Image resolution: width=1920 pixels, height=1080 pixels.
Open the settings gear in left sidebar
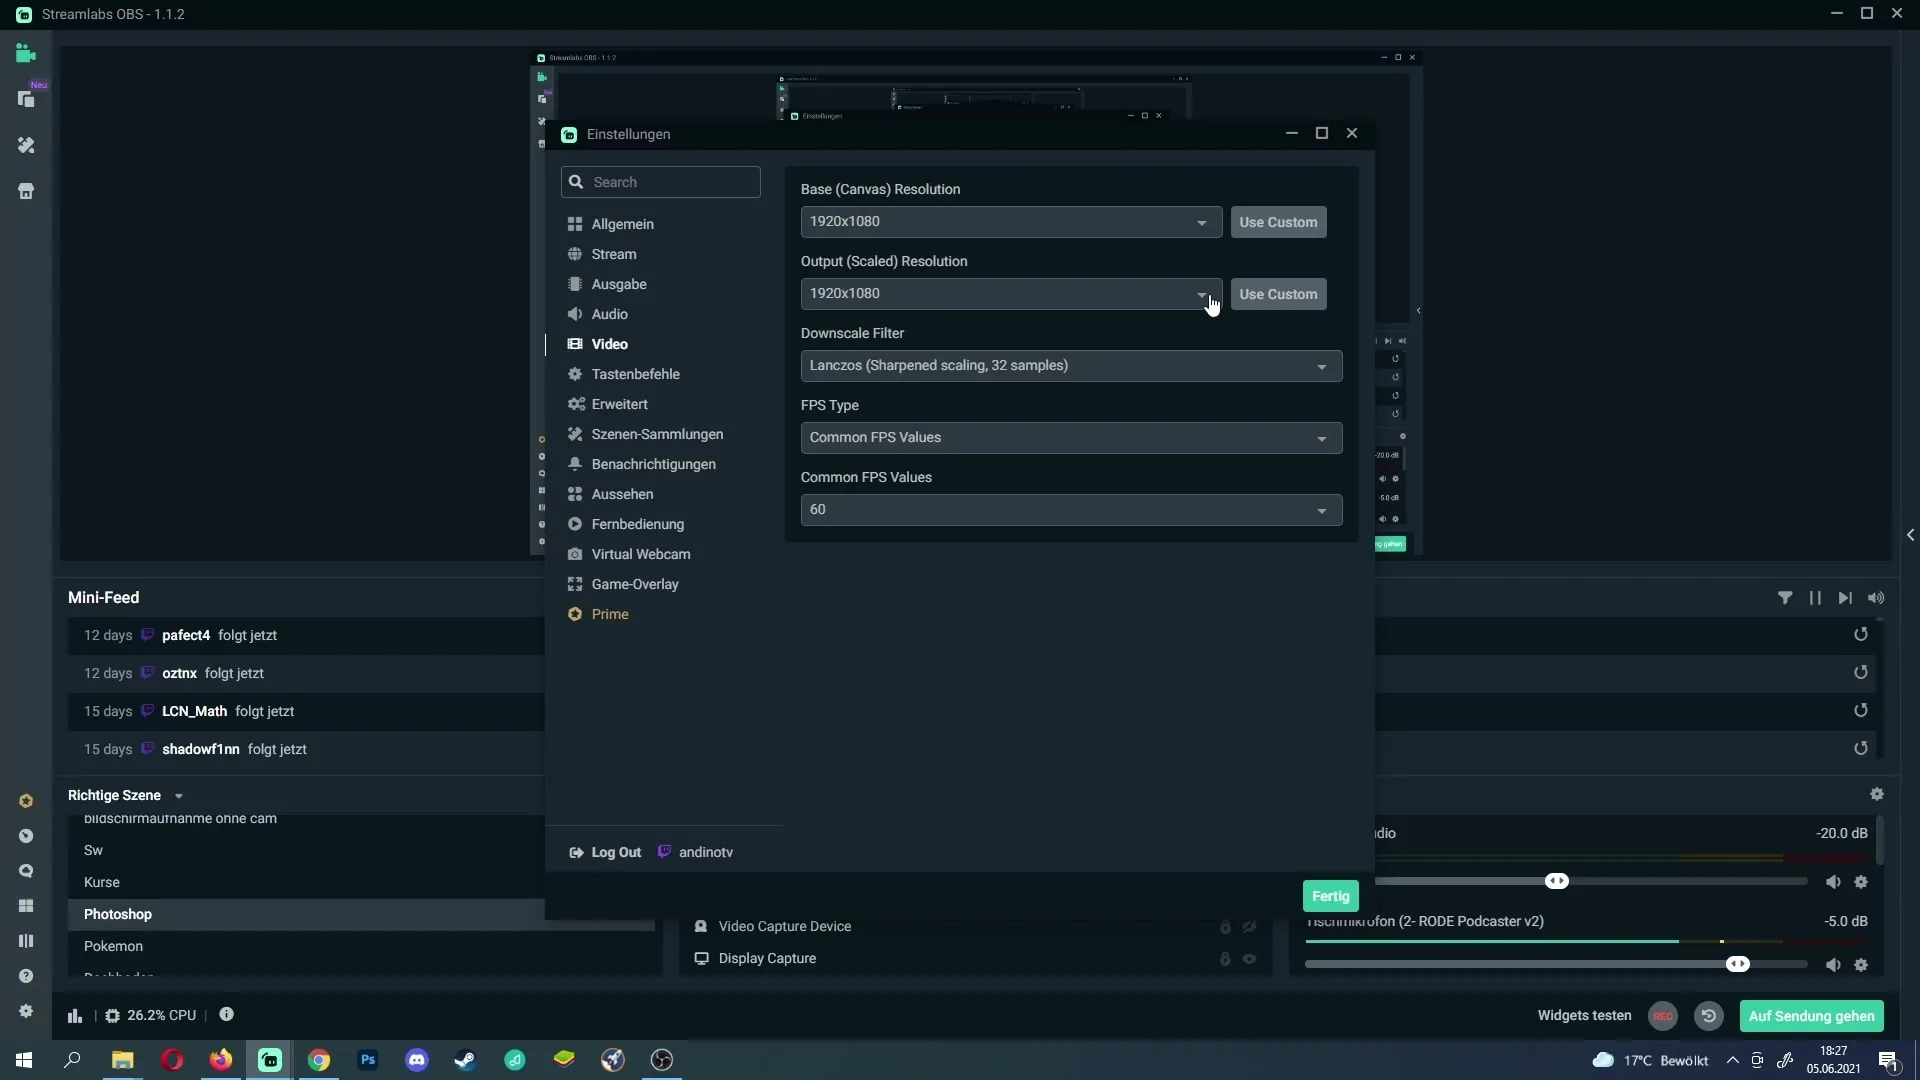click(x=26, y=1011)
